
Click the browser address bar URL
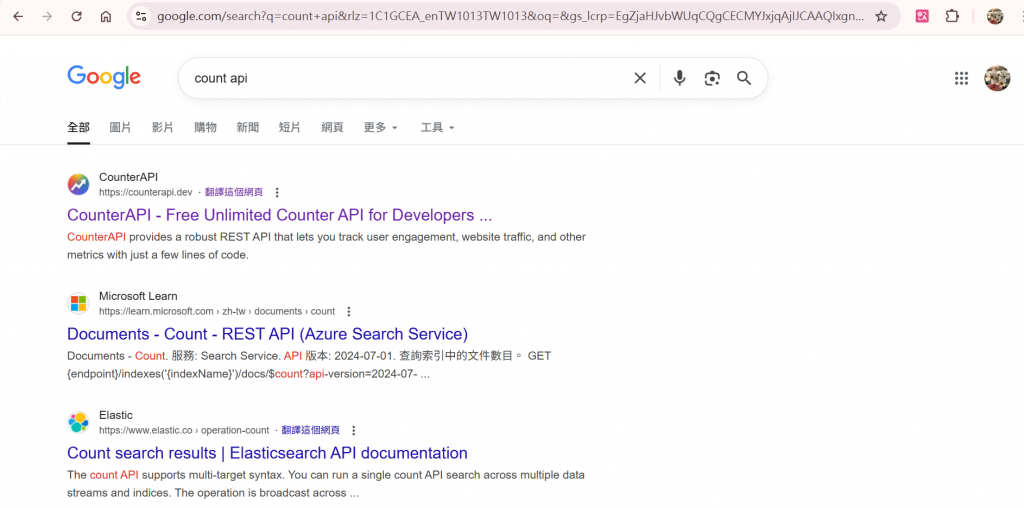click(x=510, y=16)
